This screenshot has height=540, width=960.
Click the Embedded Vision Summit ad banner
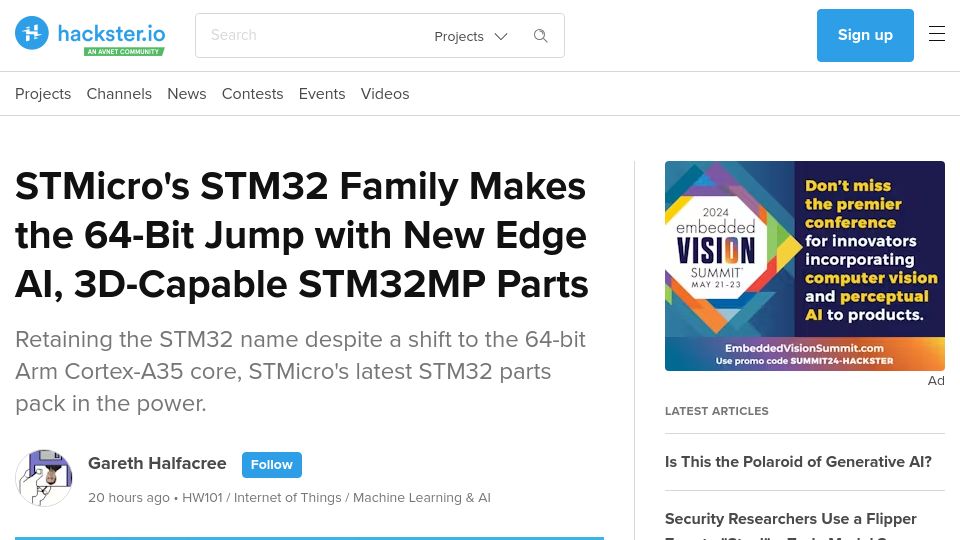(x=804, y=266)
